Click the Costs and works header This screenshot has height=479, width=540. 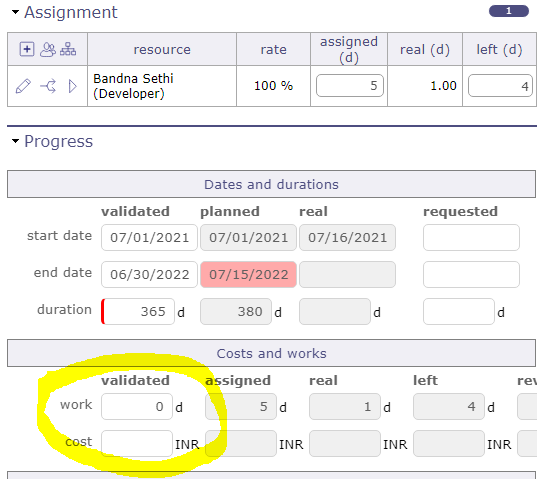271,353
